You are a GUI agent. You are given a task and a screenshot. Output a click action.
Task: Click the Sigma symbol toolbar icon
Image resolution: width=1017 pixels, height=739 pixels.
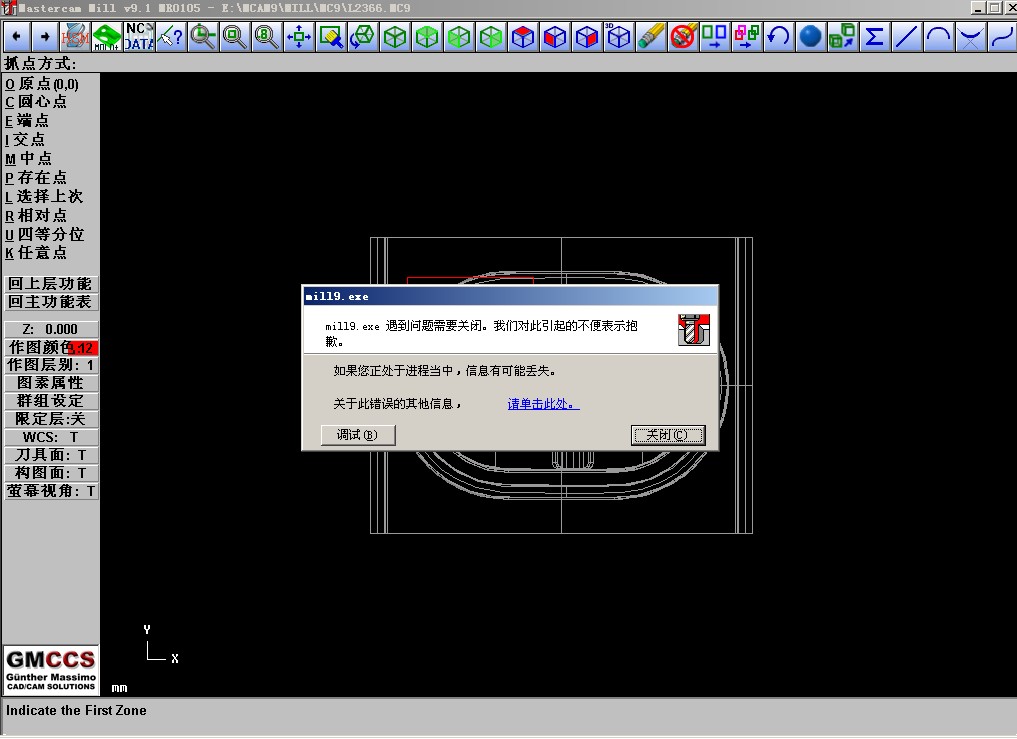click(x=874, y=36)
